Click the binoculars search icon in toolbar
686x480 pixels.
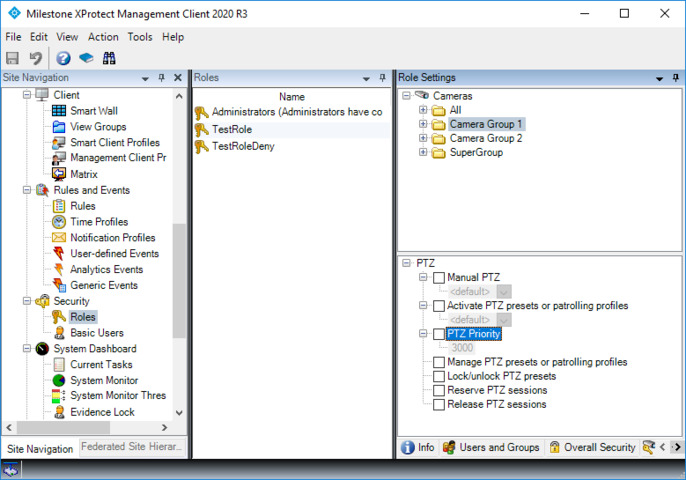pos(109,58)
